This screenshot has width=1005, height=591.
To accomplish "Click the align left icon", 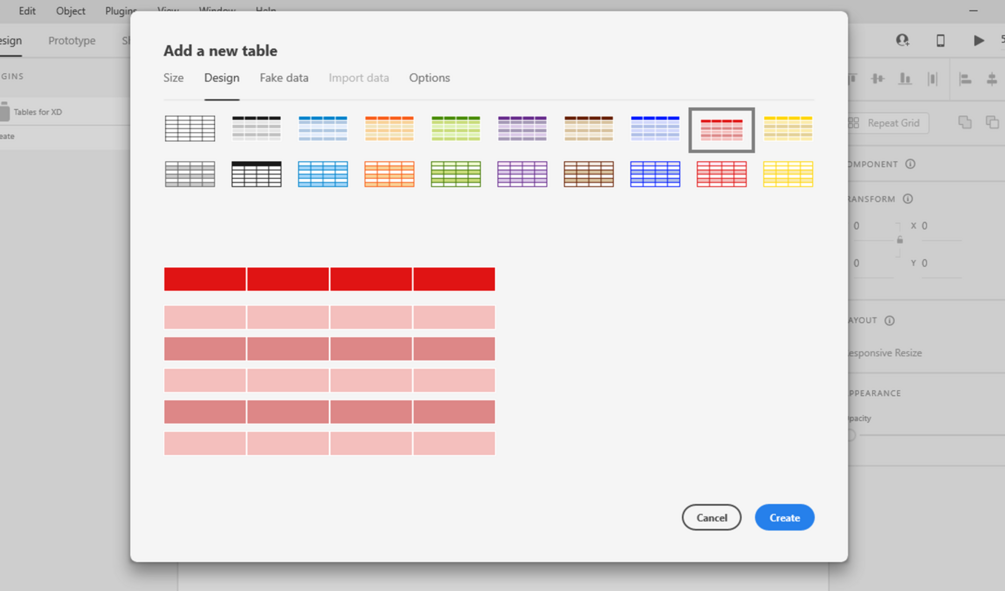I will [x=966, y=79].
